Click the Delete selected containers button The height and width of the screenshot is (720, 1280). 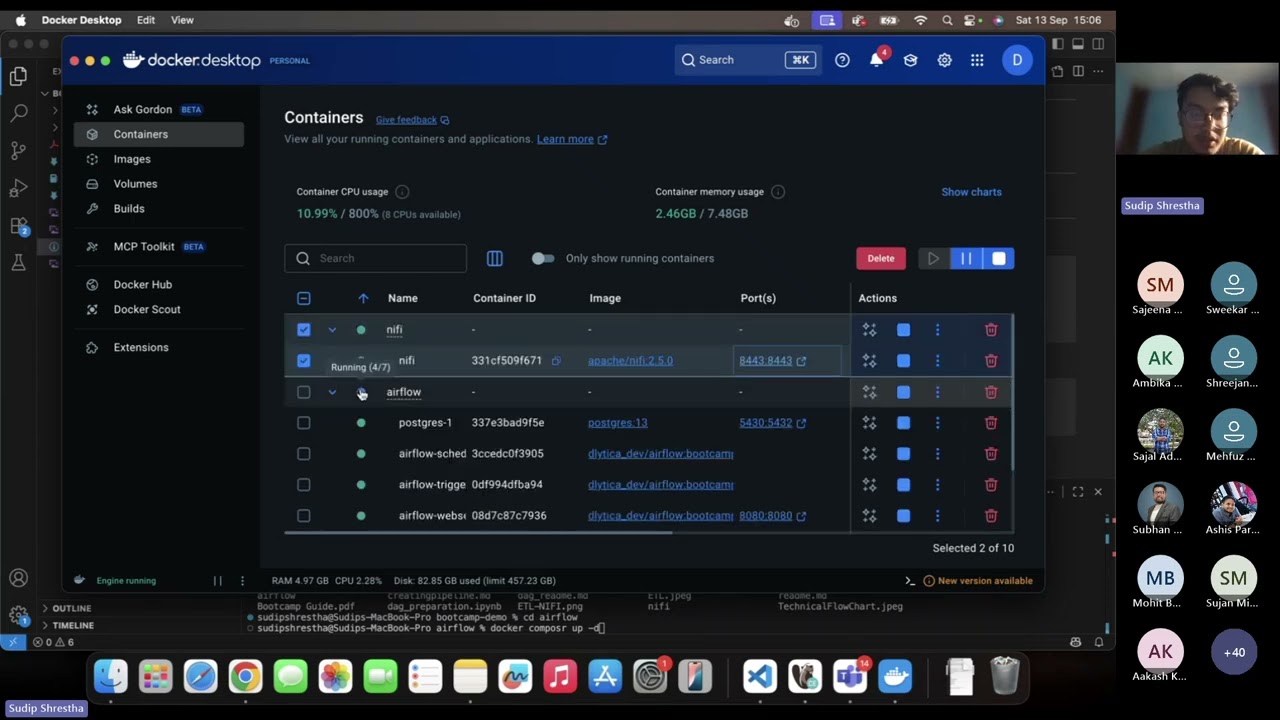[881, 258]
